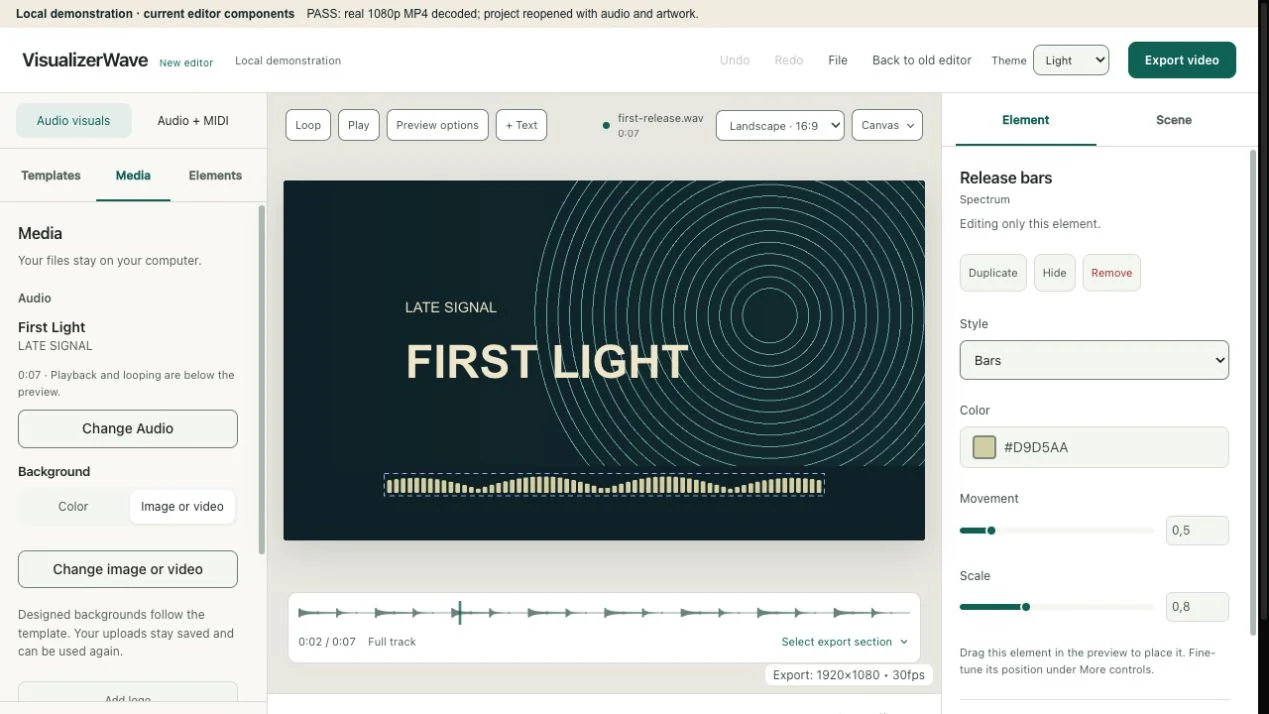Open the Theme dropdown set to Light
Image resolution: width=1269 pixels, height=714 pixels.
tap(1071, 60)
